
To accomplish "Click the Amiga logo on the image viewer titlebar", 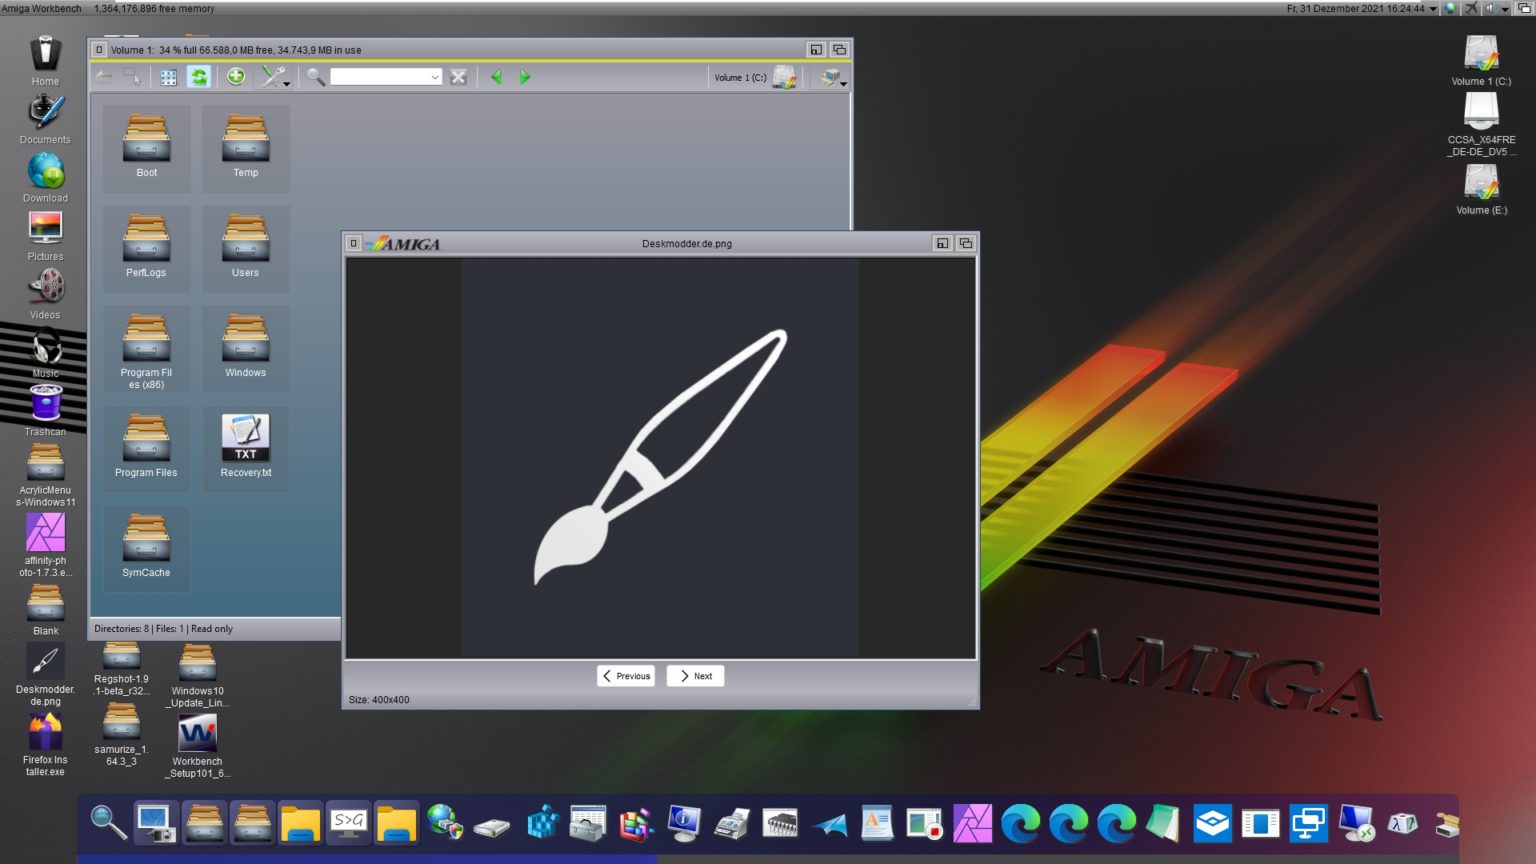I will click(400, 243).
